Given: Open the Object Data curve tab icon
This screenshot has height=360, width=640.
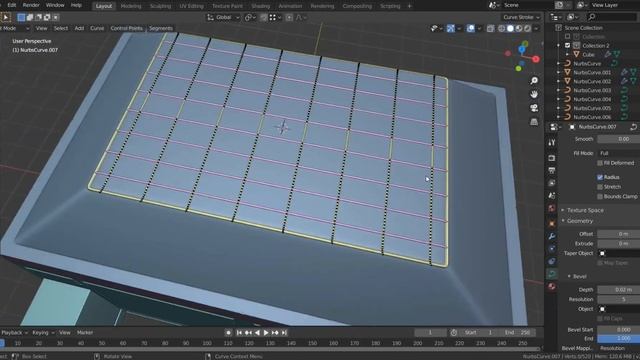Looking at the screenshot, I should [552, 274].
